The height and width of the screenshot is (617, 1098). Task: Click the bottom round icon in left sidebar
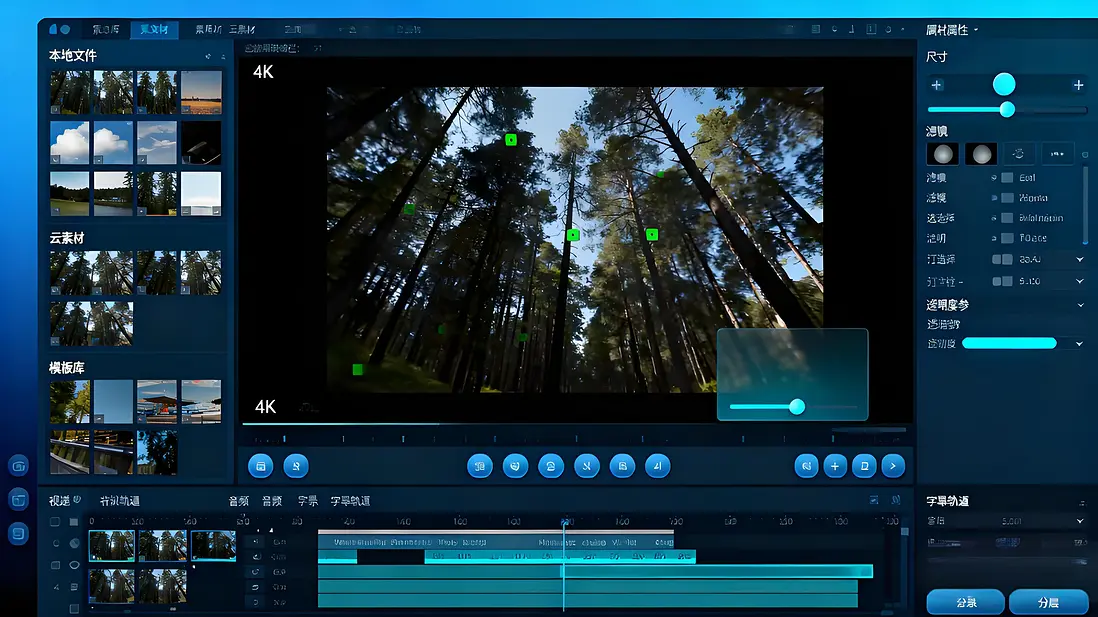[18, 534]
